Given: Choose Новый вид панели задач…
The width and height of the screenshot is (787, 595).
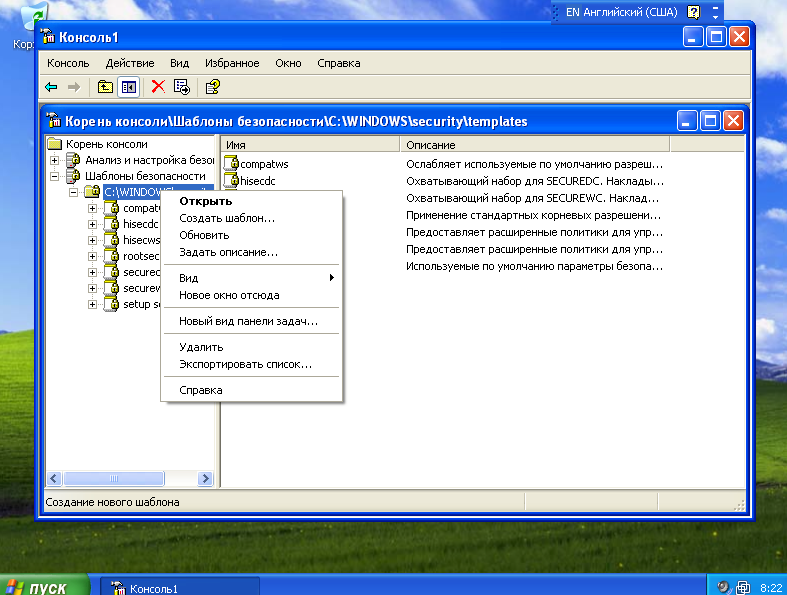Looking at the screenshot, I should 251,321.
